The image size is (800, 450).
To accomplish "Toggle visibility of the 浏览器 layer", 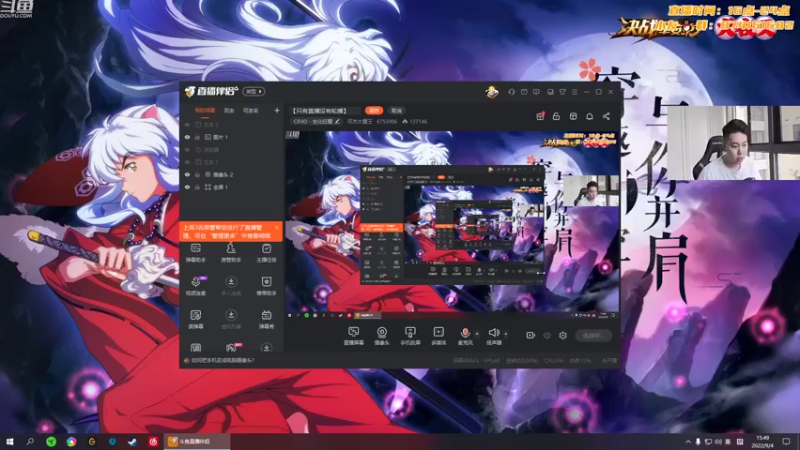I will click(187, 149).
